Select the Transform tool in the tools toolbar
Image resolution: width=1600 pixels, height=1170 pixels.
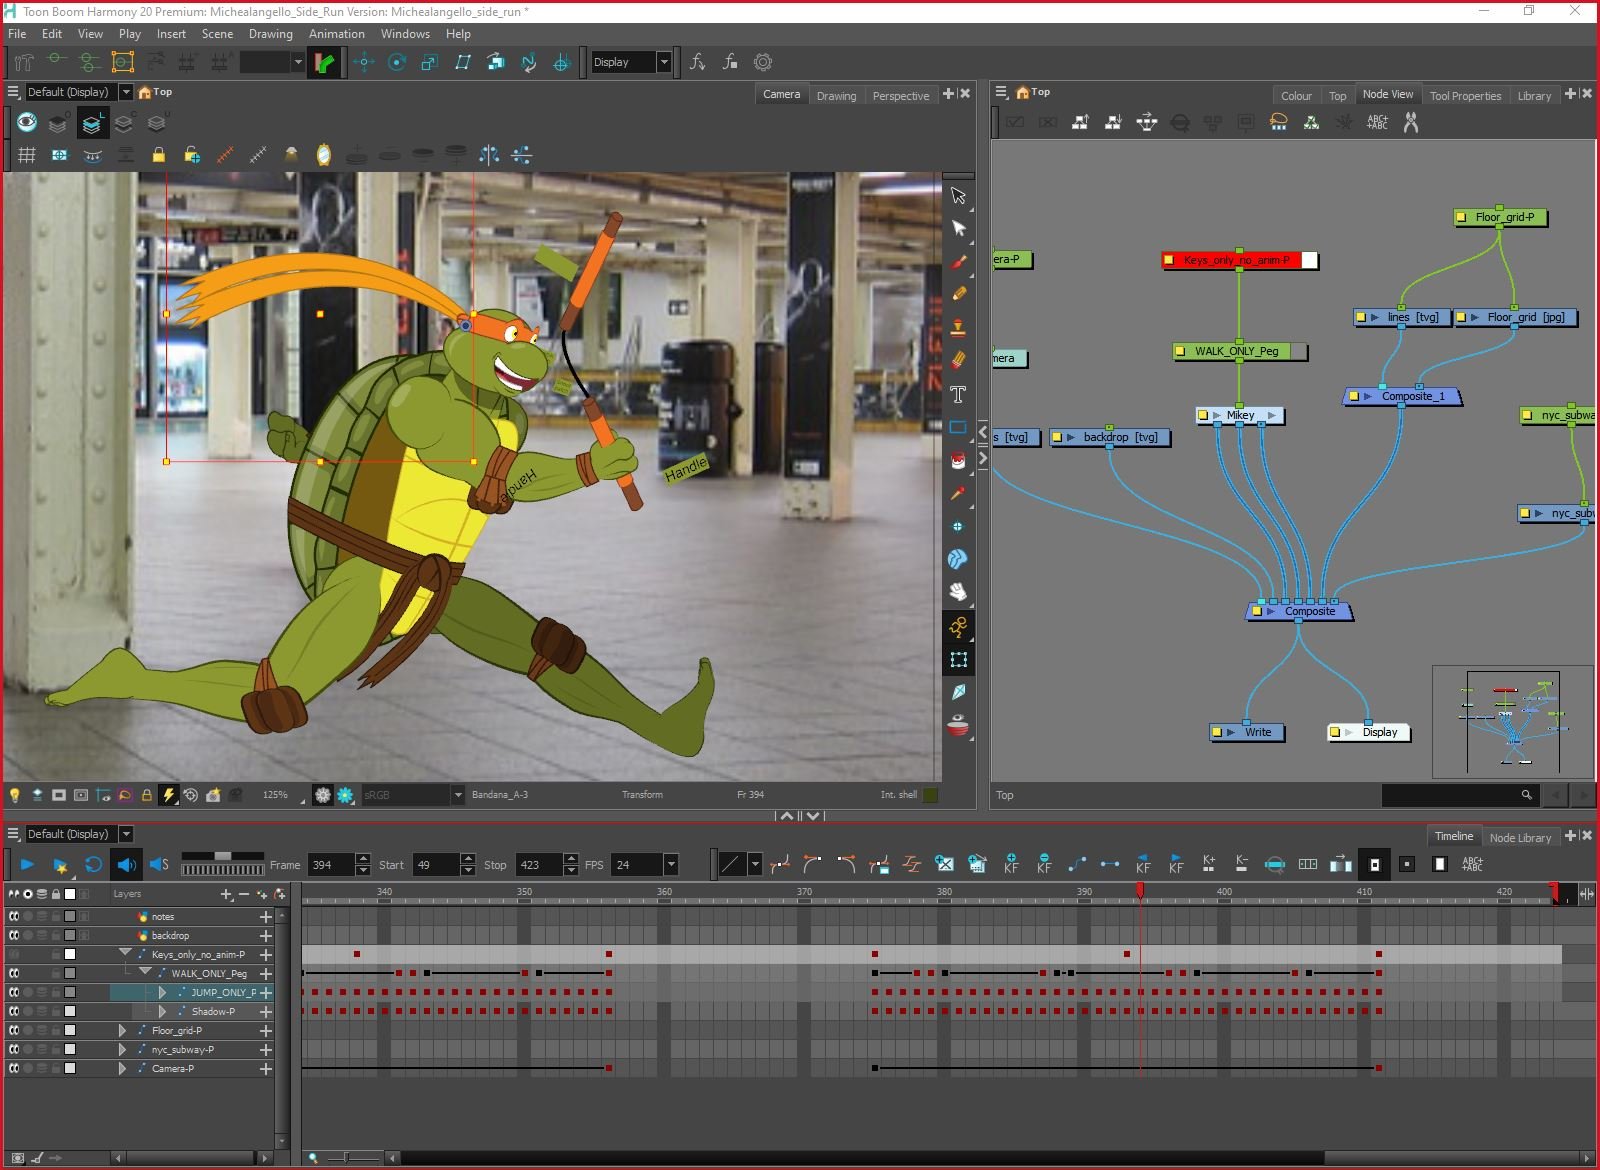tap(958, 195)
